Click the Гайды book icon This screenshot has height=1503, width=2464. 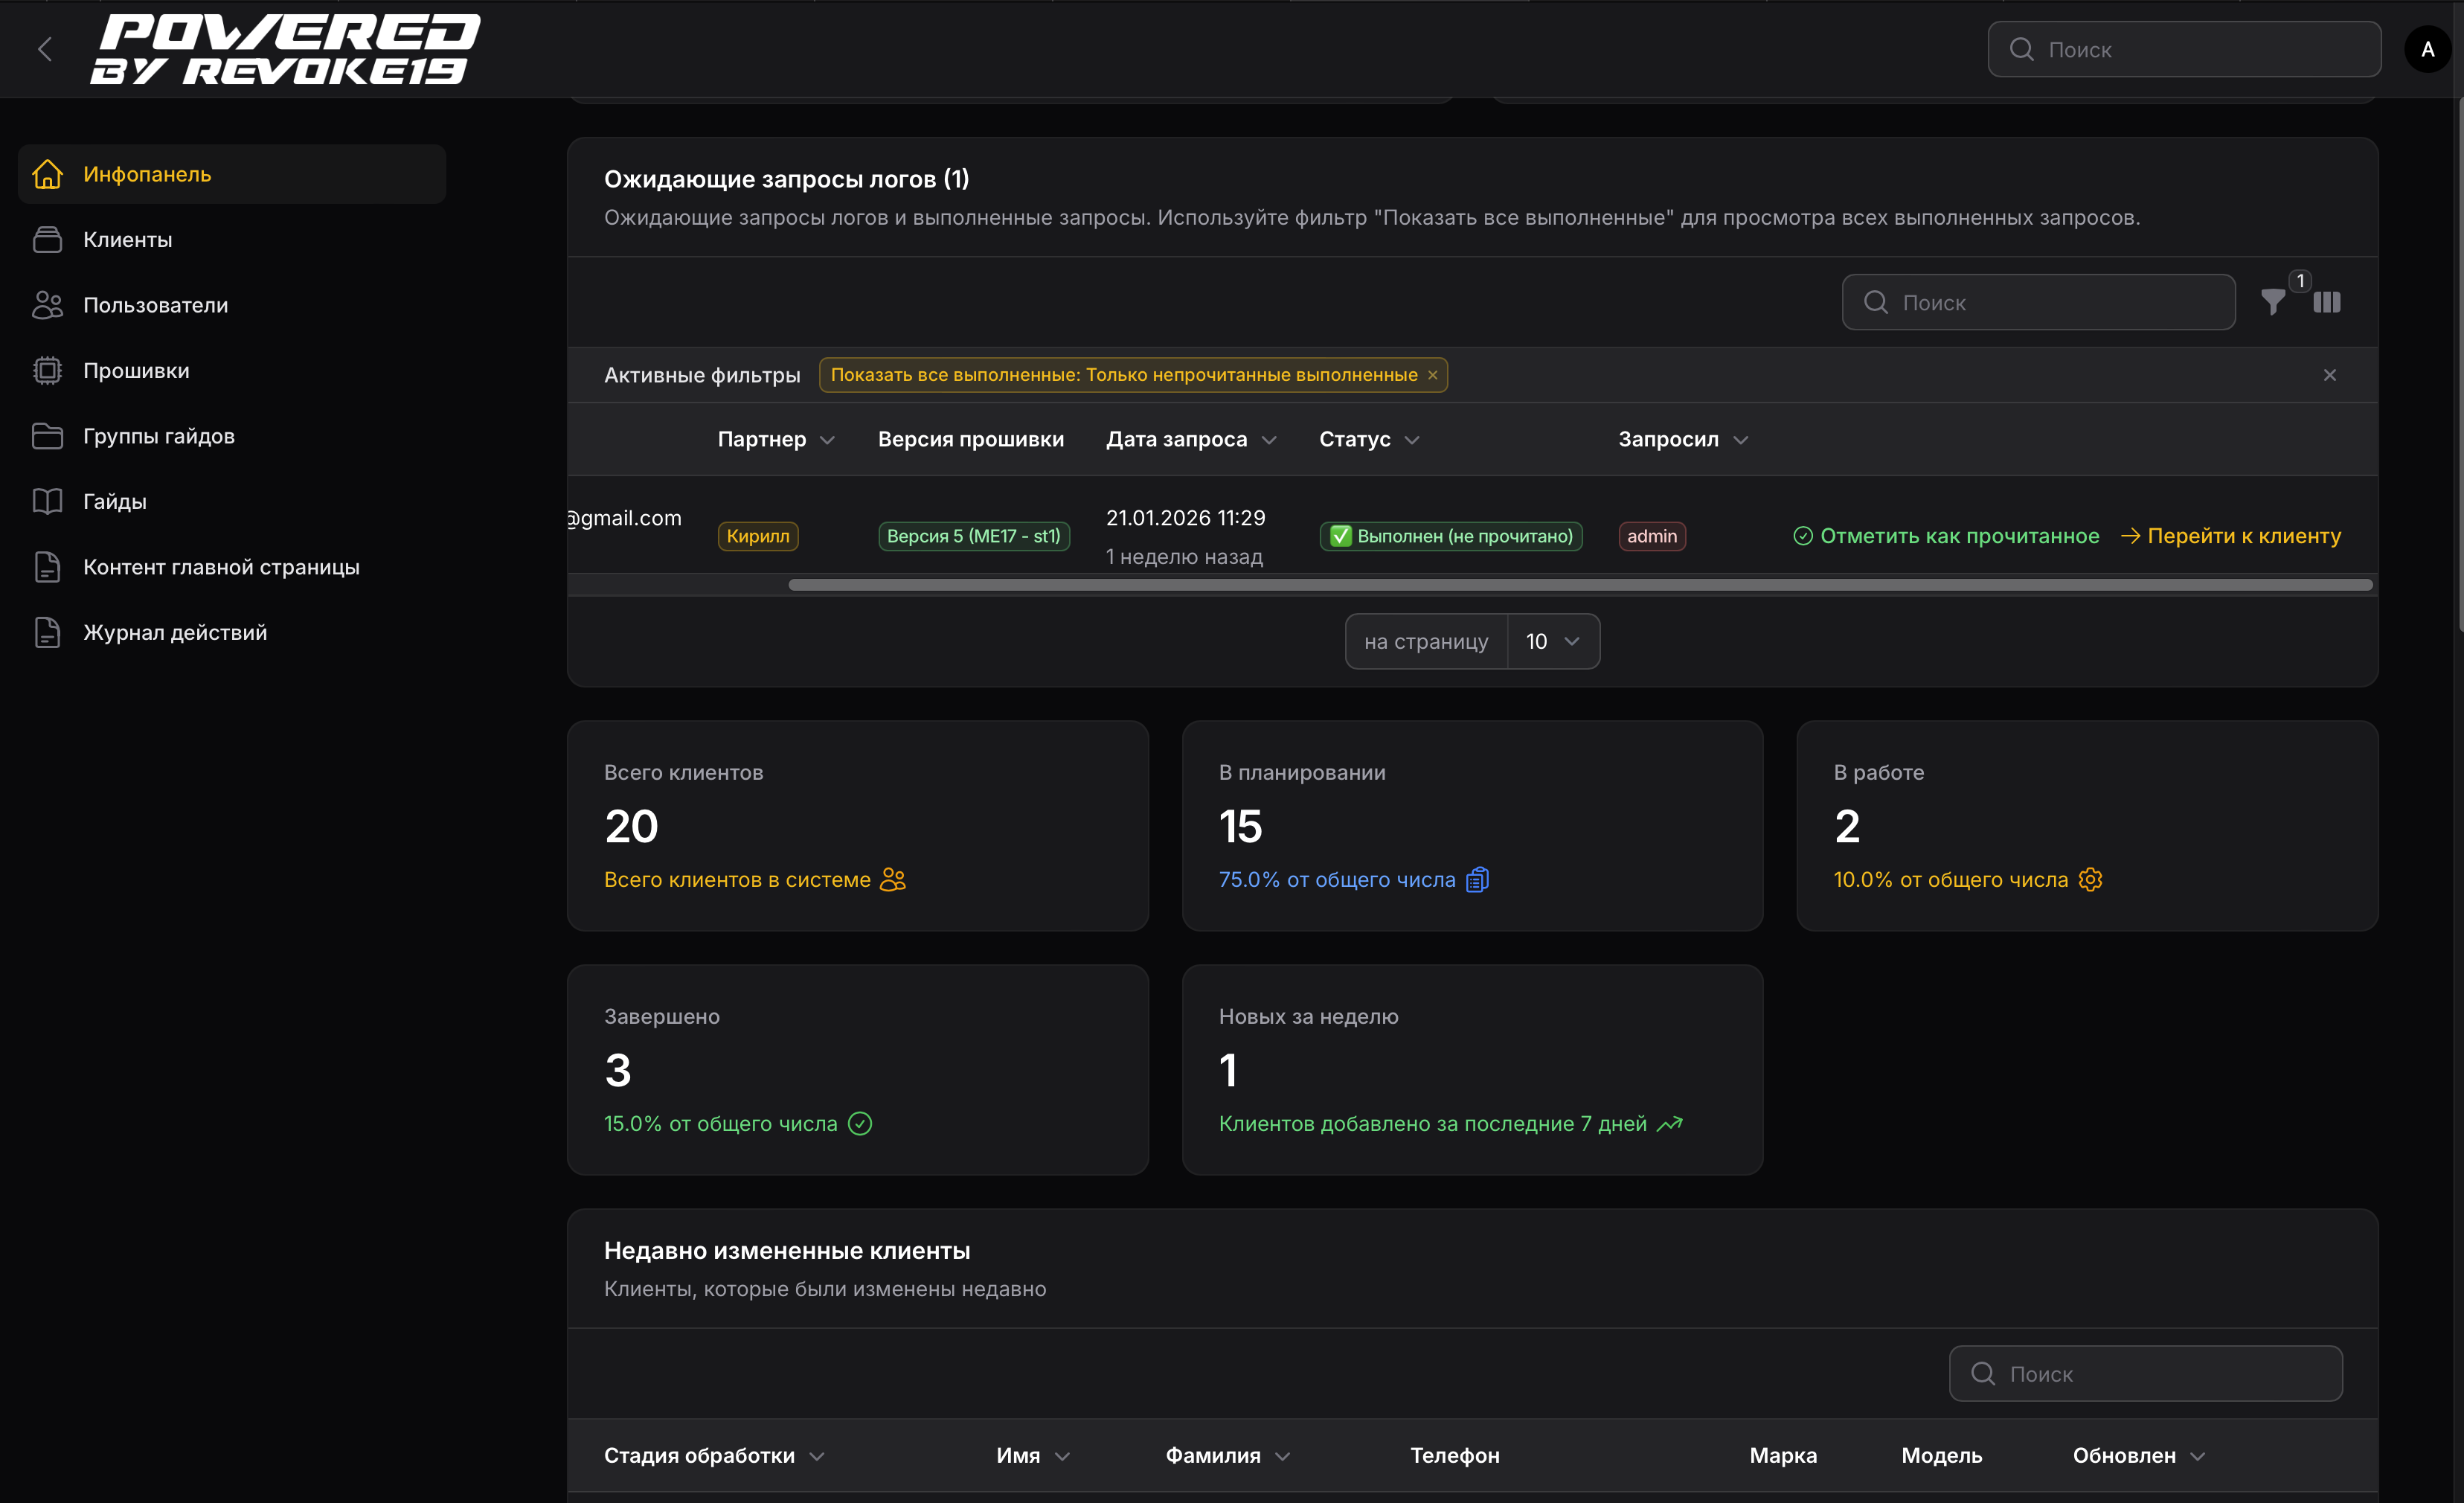pyautogui.click(x=47, y=501)
